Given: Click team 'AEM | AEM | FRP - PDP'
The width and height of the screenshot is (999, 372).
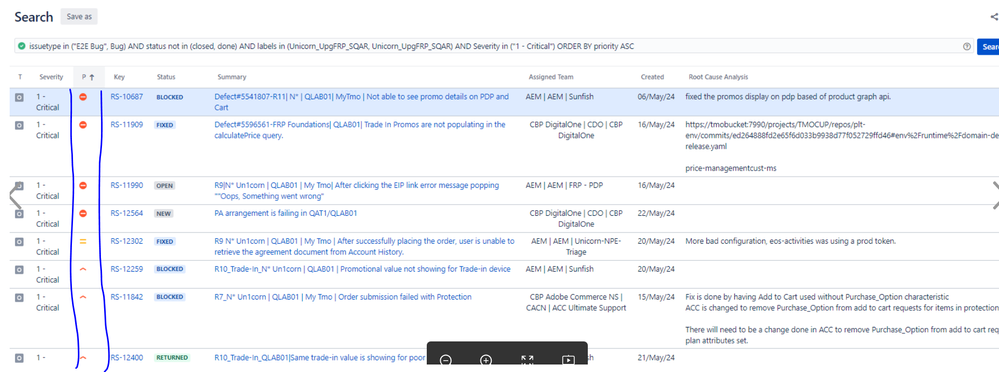Looking at the screenshot, I should pyautogui.click(x=564, y=185).
